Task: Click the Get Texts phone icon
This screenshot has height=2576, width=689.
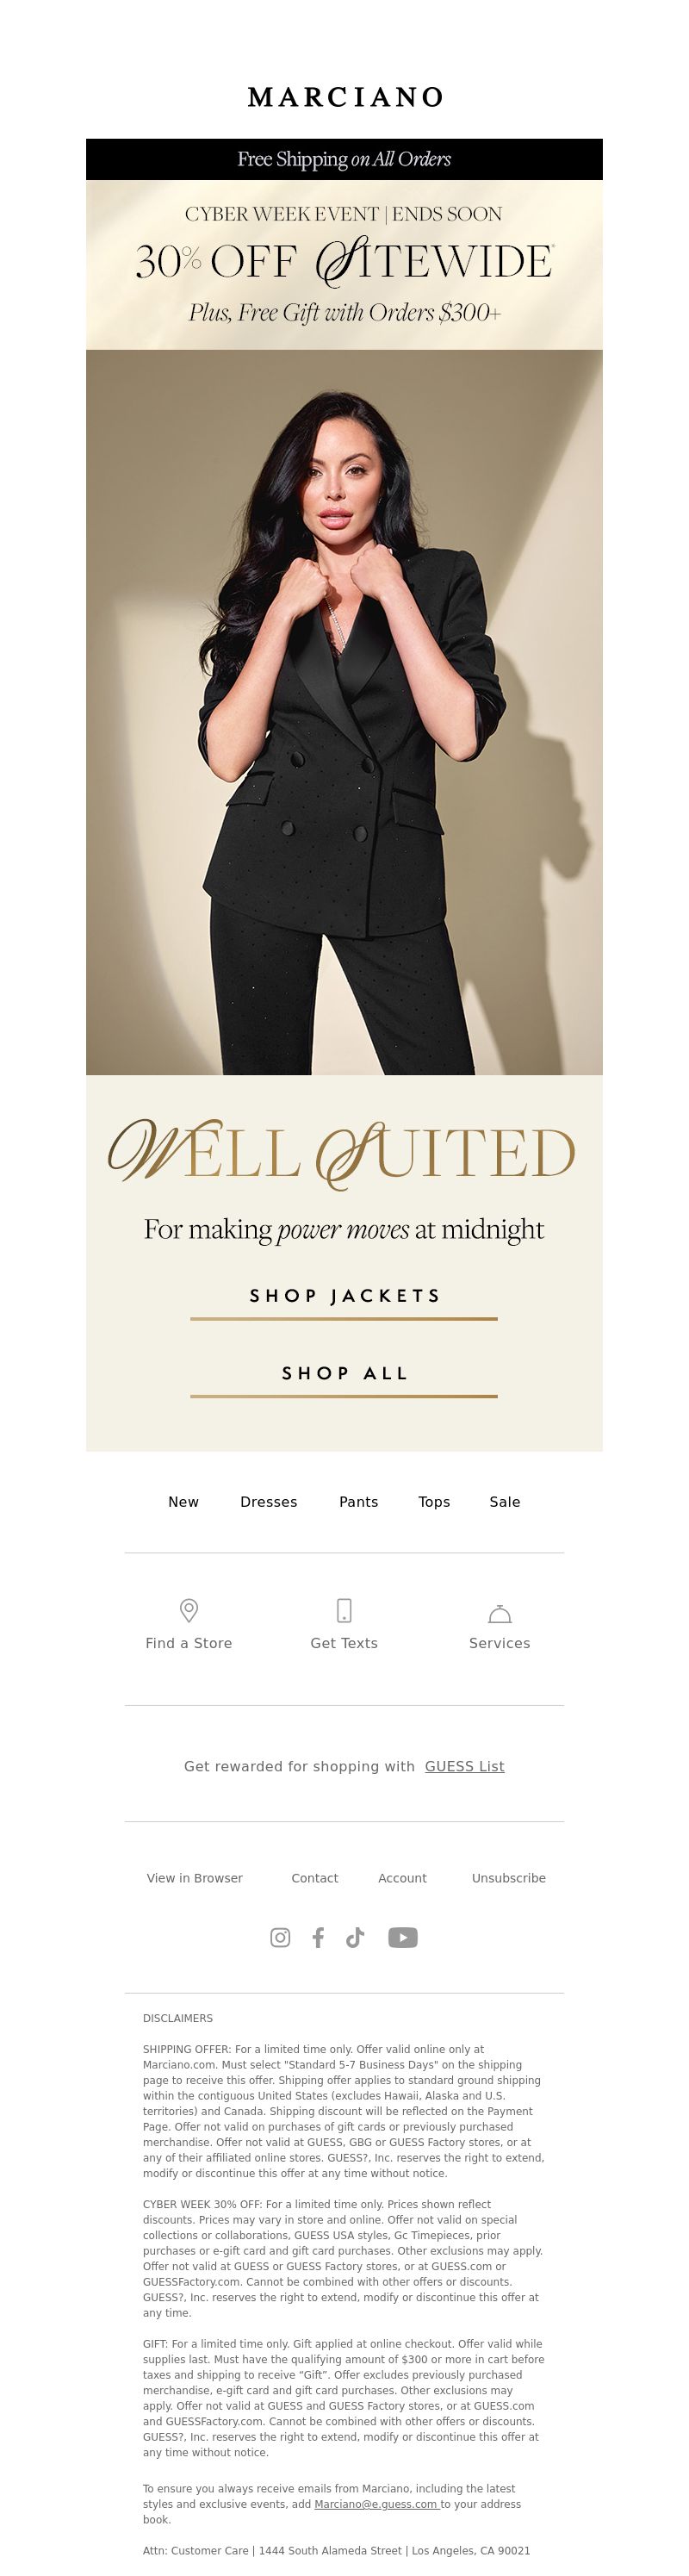Action: tap(344, 1610)
